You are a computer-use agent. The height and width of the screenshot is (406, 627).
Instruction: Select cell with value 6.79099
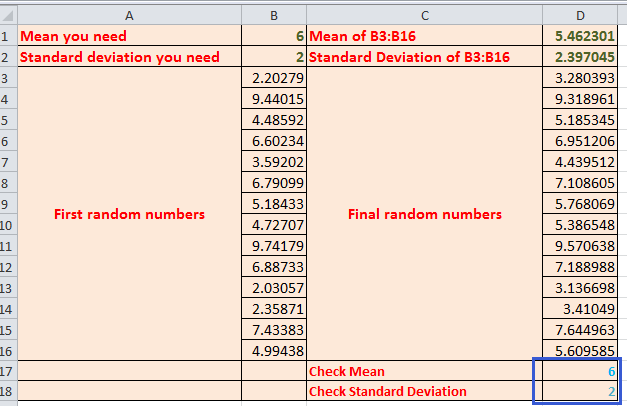coord(274,182)
